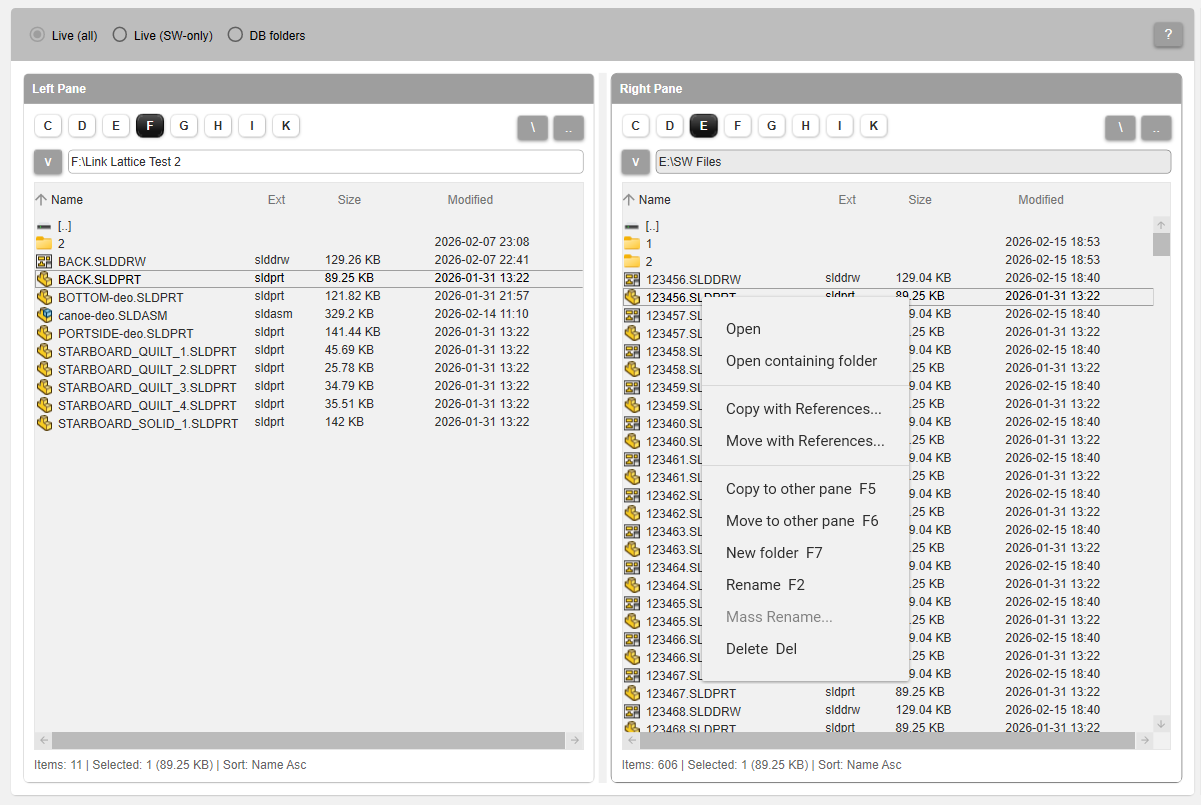Click right pane horizontal scrollbar thumb
This screenshot has height=805, width=1201.
point(888,740)
